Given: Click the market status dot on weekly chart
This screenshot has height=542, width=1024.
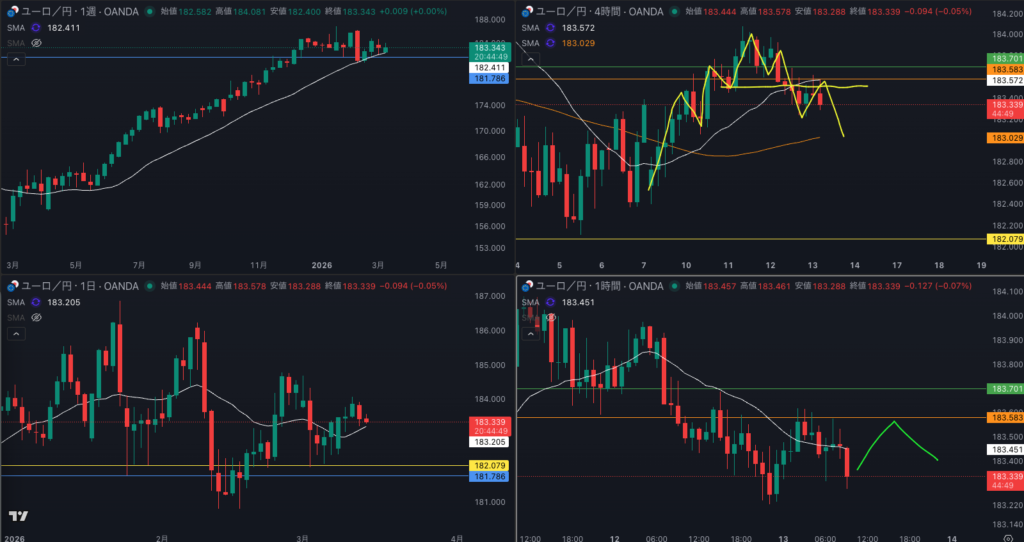Looking at the screenshot, I should (x=150, y=12).
